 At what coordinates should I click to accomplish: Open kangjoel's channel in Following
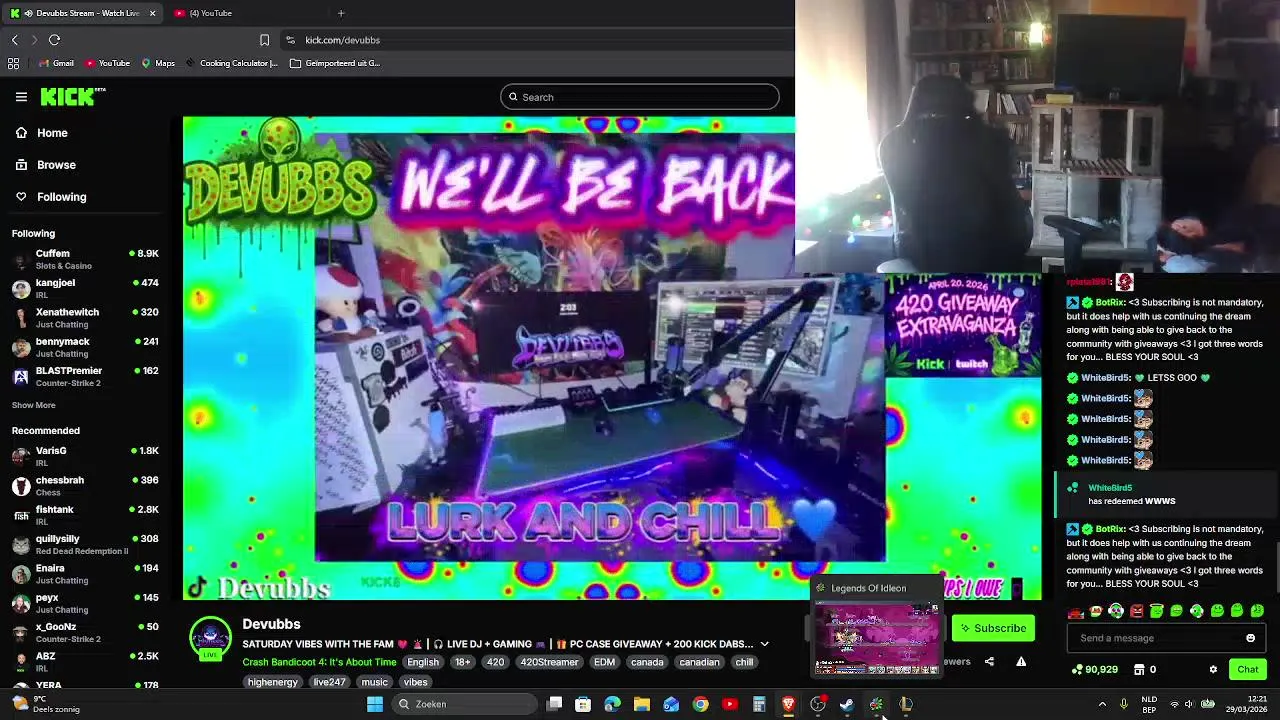(86, 289)
